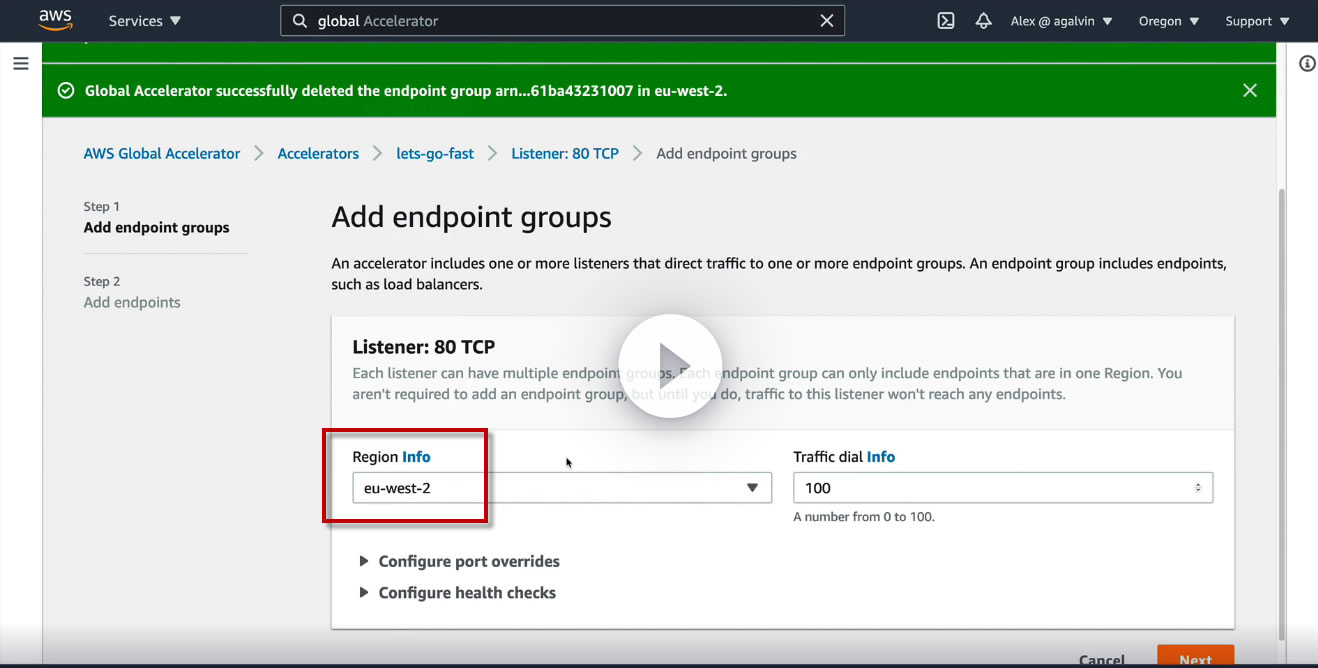
Task: Play the video with center play button
Action: click(x=670, y=366)
